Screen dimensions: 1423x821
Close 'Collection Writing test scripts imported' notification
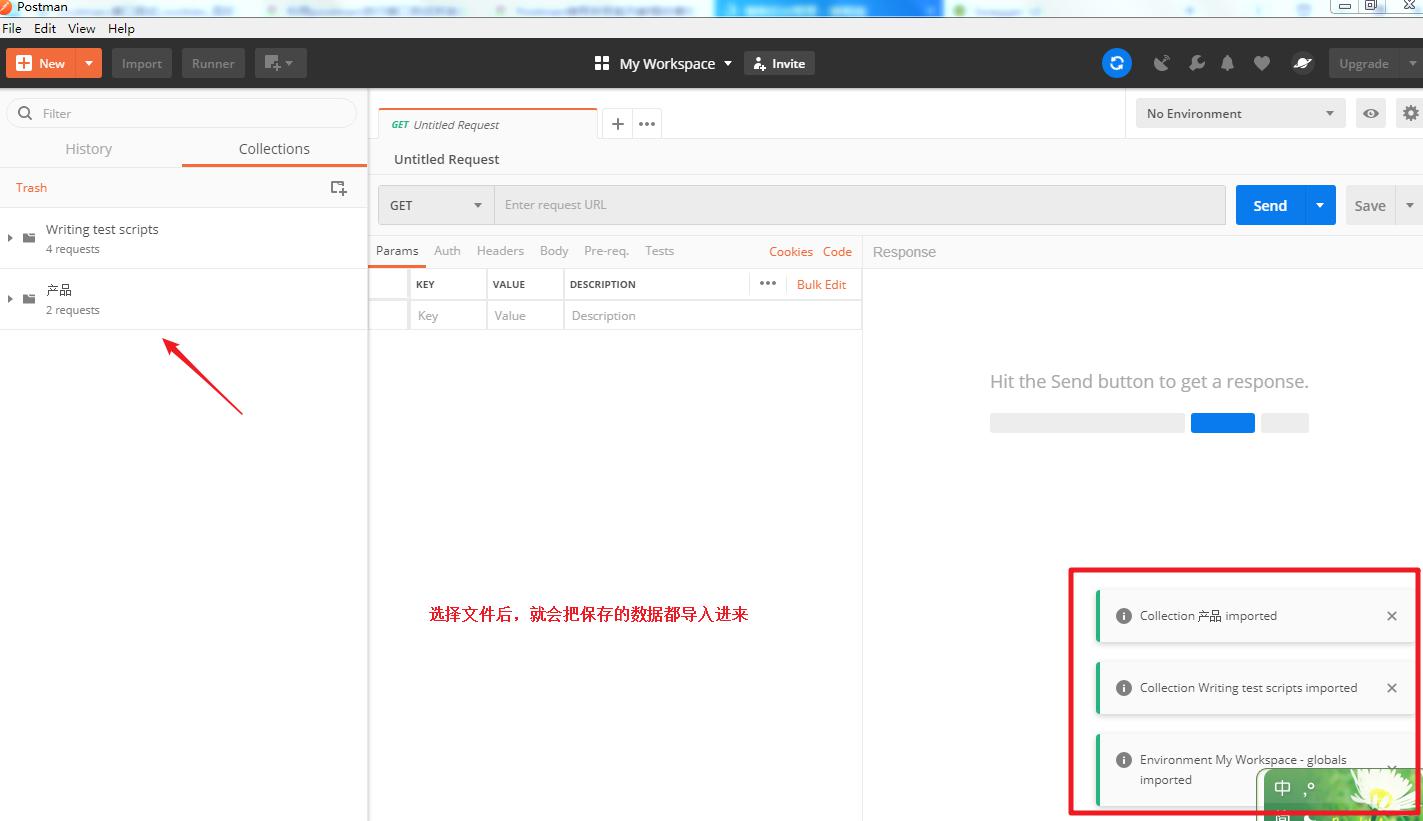click(x=1391, y=688)
